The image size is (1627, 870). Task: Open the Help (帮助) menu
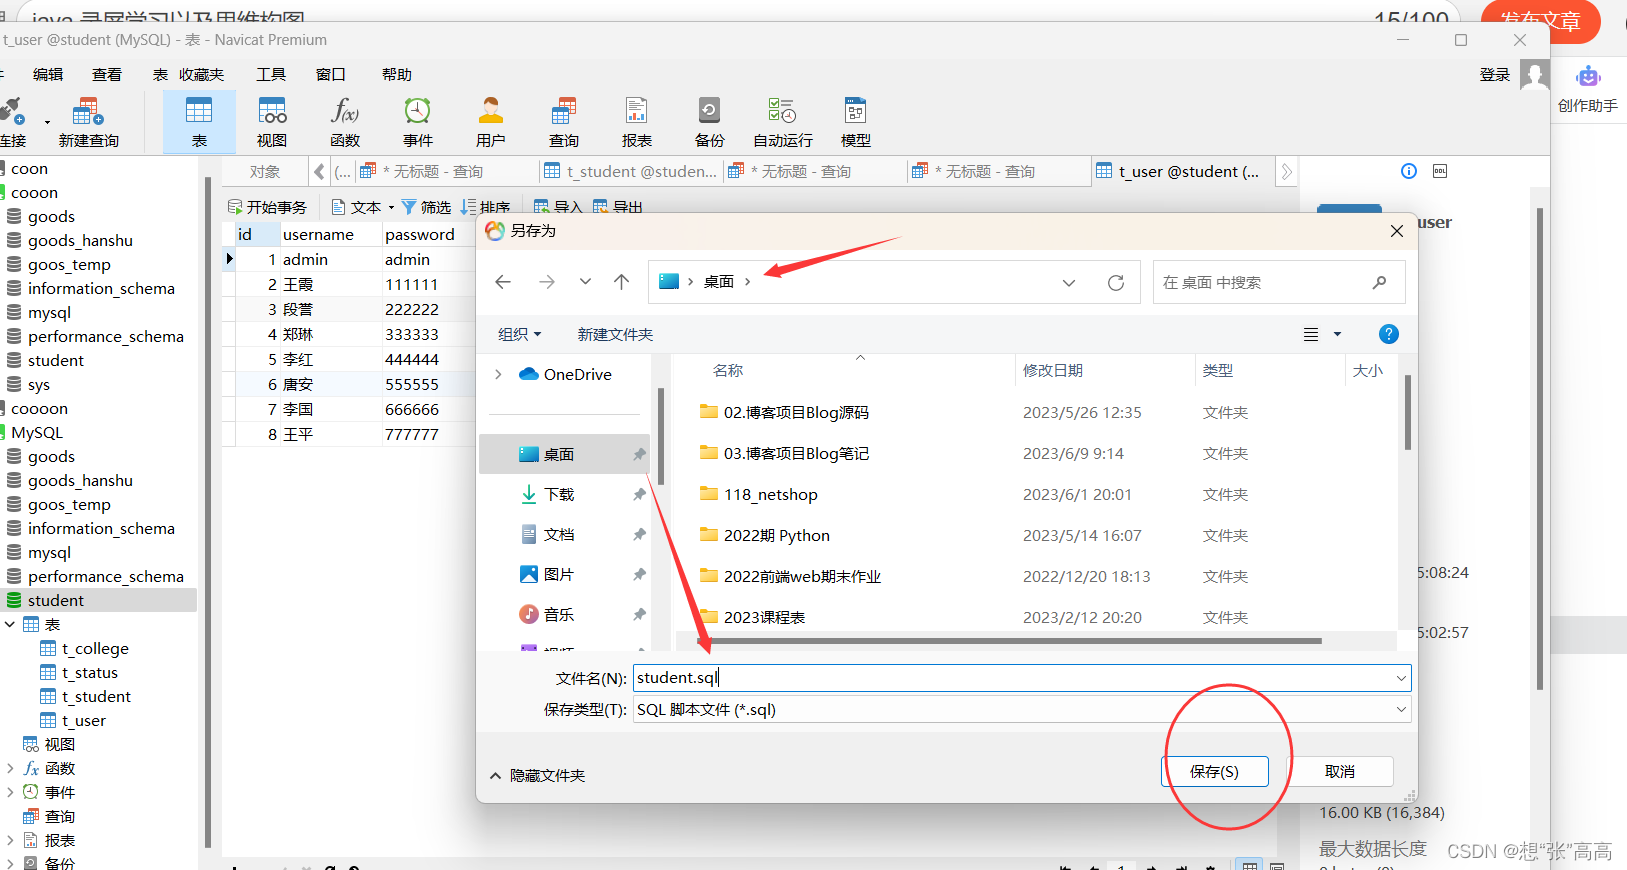pyautogui.click(x=397, y=75)
